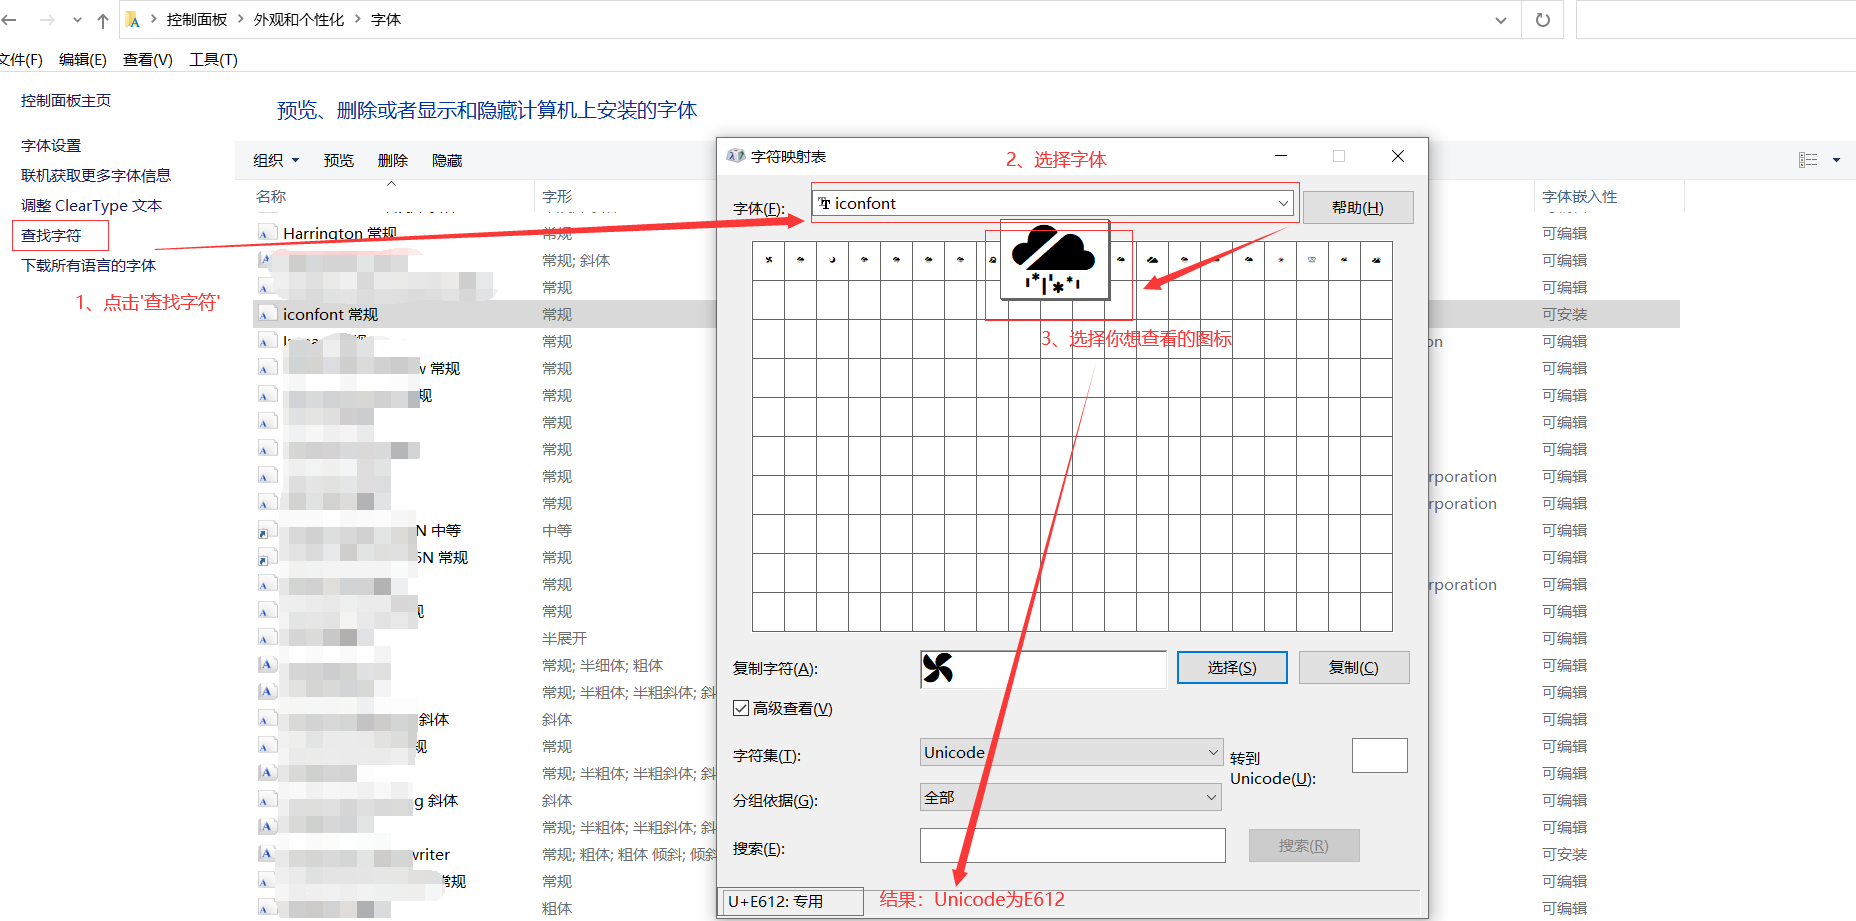Click the 搜索(E) text field
This screenshot has height=921, width=1856.
point(1073,846)
